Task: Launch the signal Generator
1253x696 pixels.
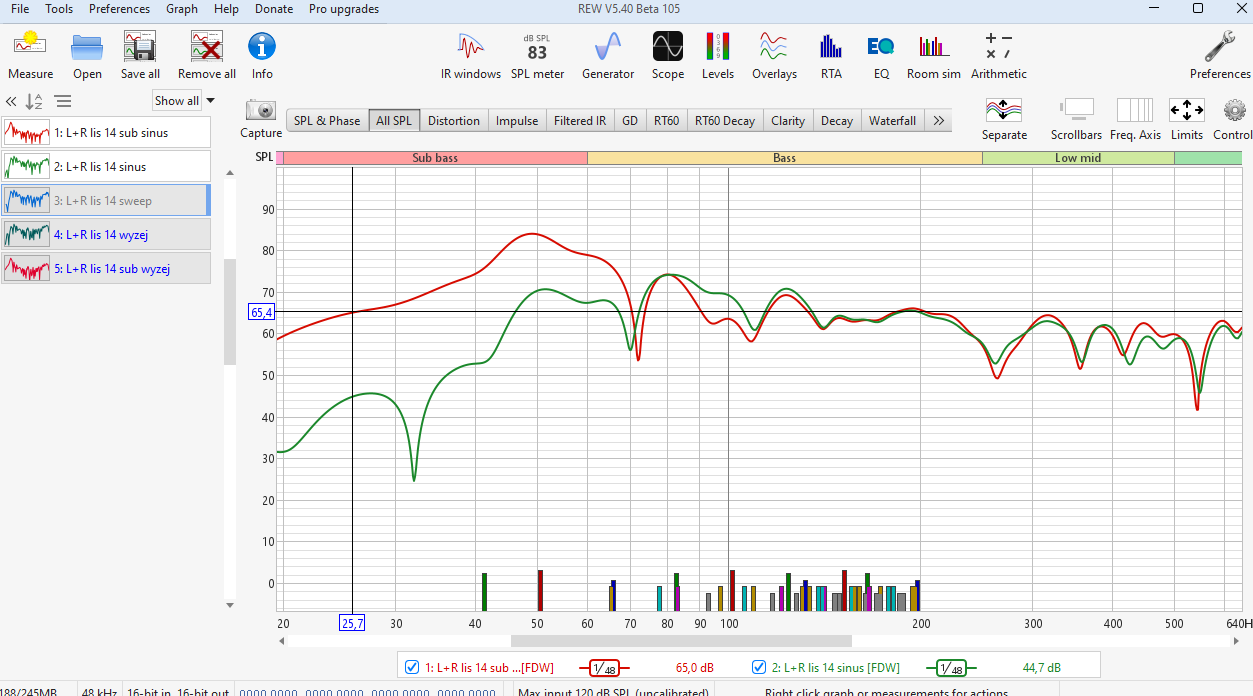Action: click(x=608, y=54)
